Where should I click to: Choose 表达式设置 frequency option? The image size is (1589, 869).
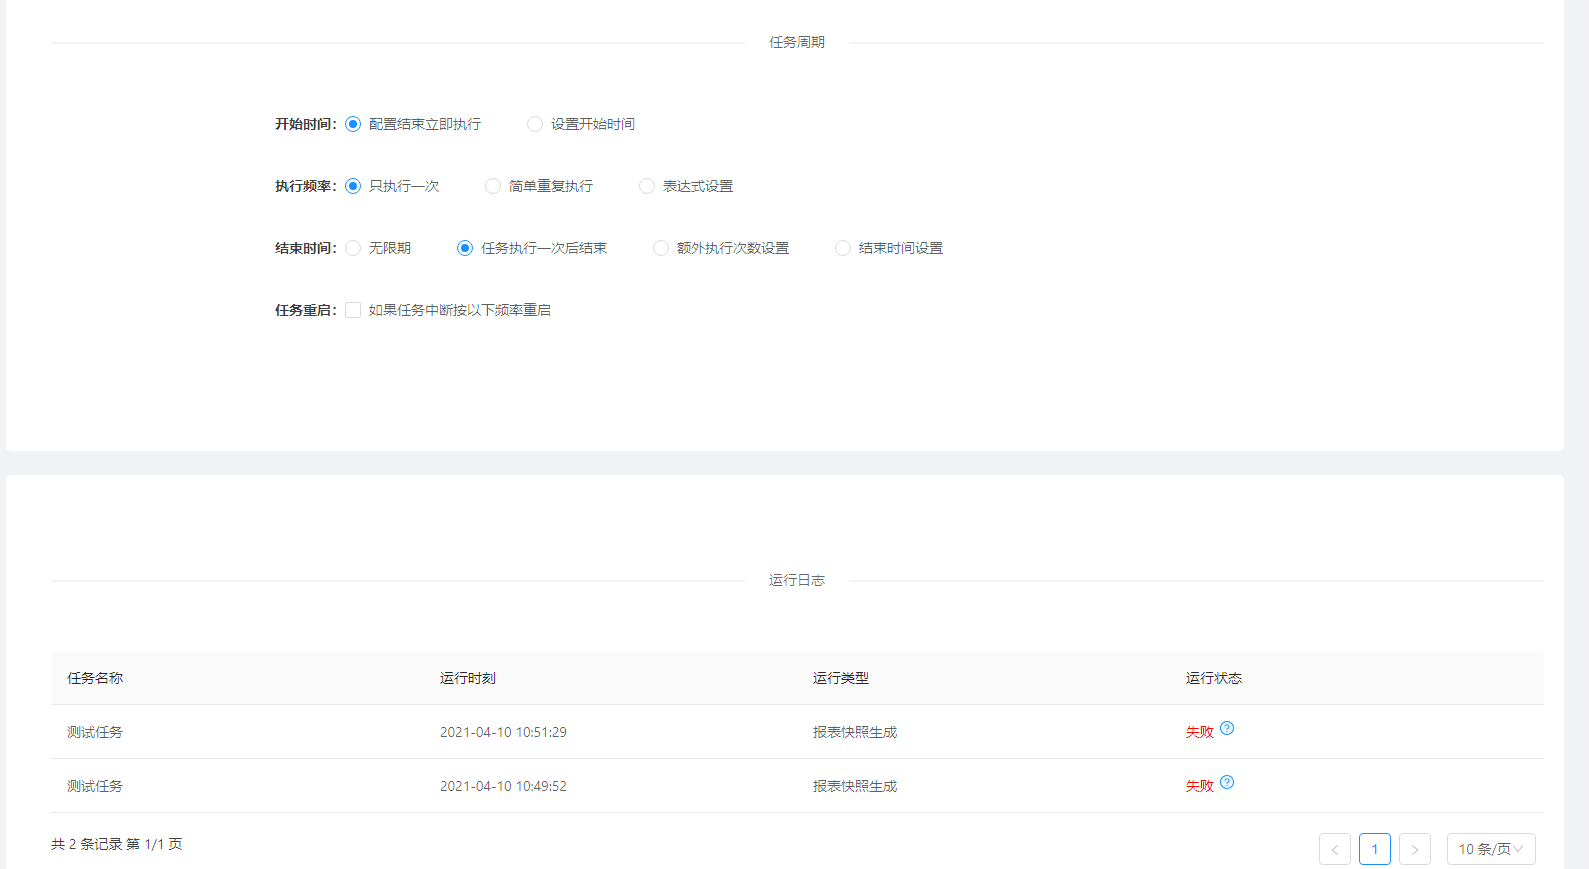click(x=647, y=186)
